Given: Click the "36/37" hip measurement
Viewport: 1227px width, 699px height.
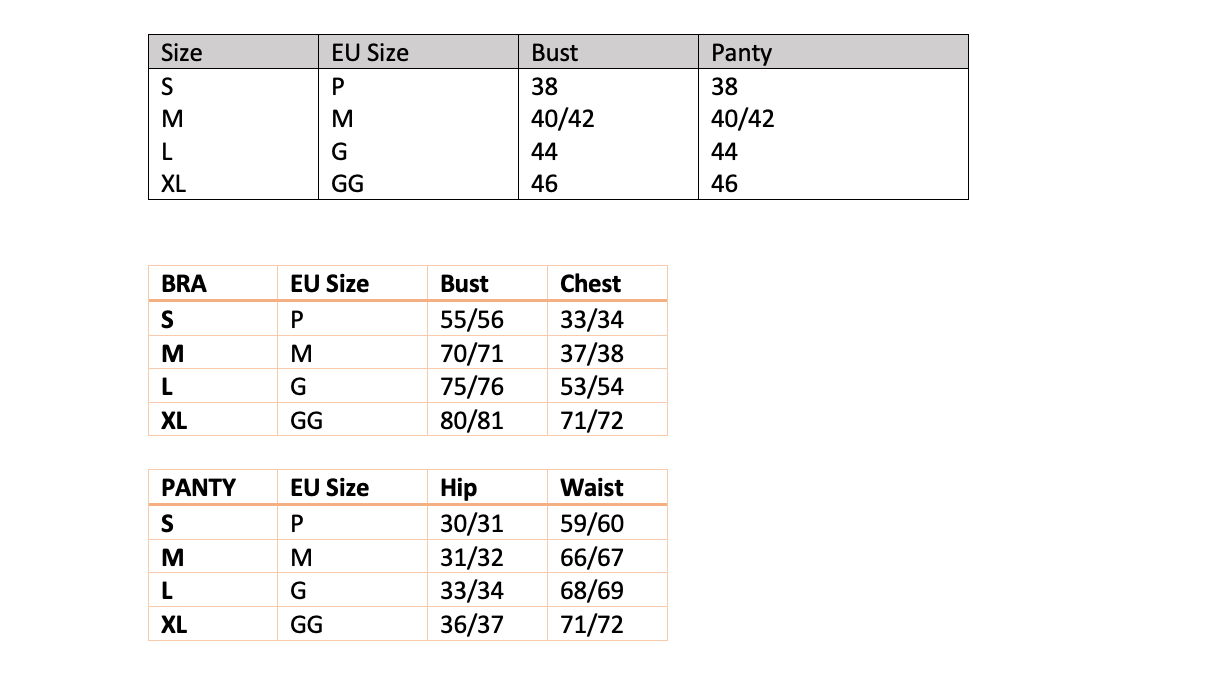Looking at the screenshot, I should 471,625.
